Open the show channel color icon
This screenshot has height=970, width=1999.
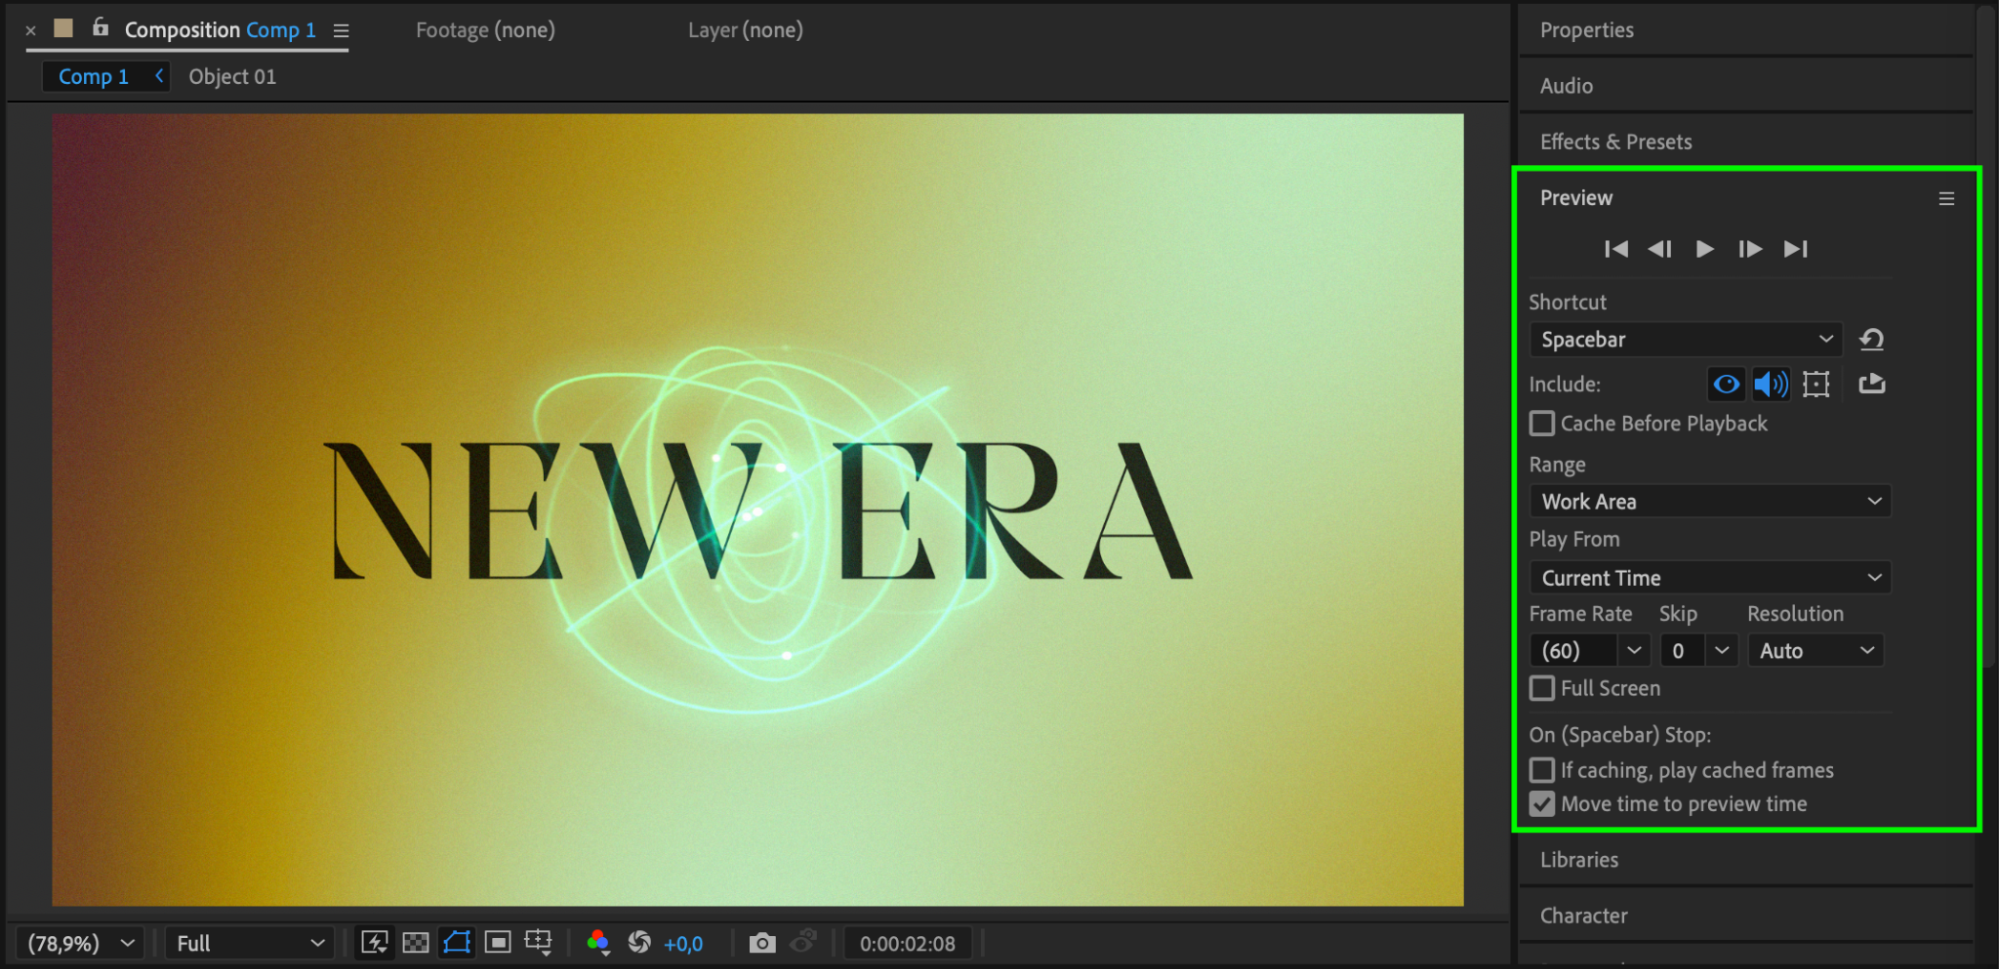598,943
